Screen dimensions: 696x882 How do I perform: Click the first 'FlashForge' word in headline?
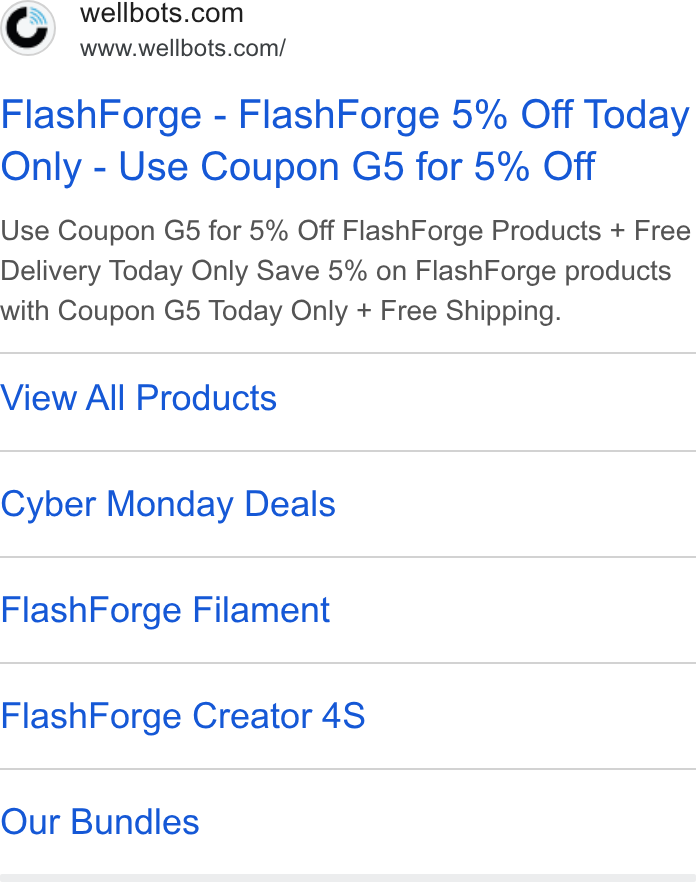(x=101, y=115)
